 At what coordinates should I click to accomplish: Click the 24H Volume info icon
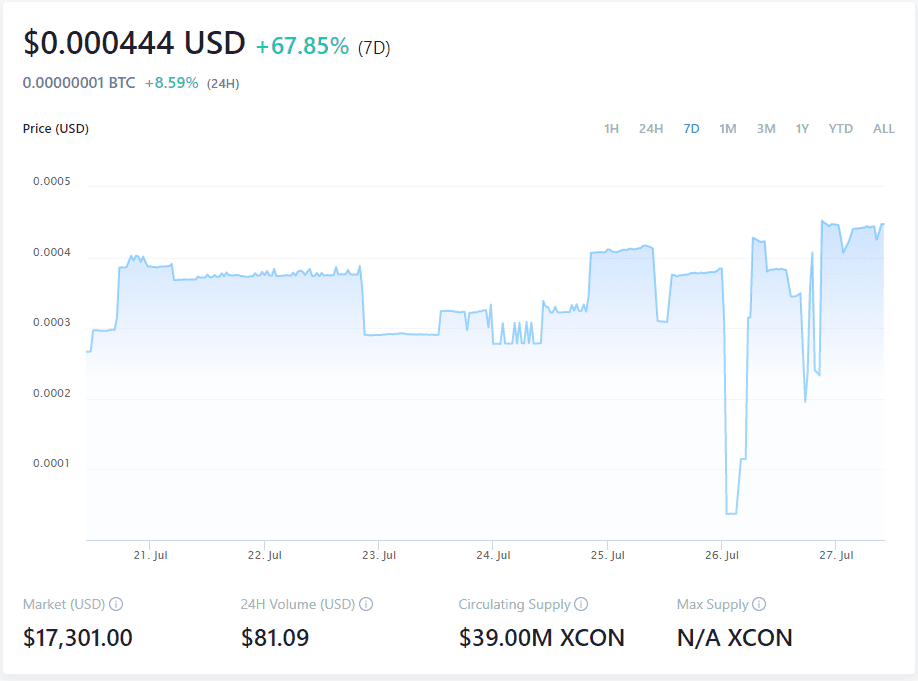[366, 604]
